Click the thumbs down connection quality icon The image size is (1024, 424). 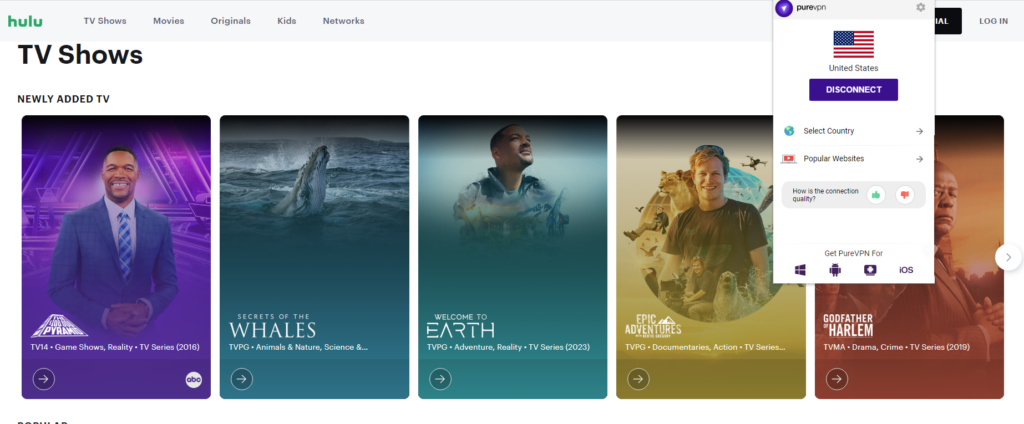point(905,195)
